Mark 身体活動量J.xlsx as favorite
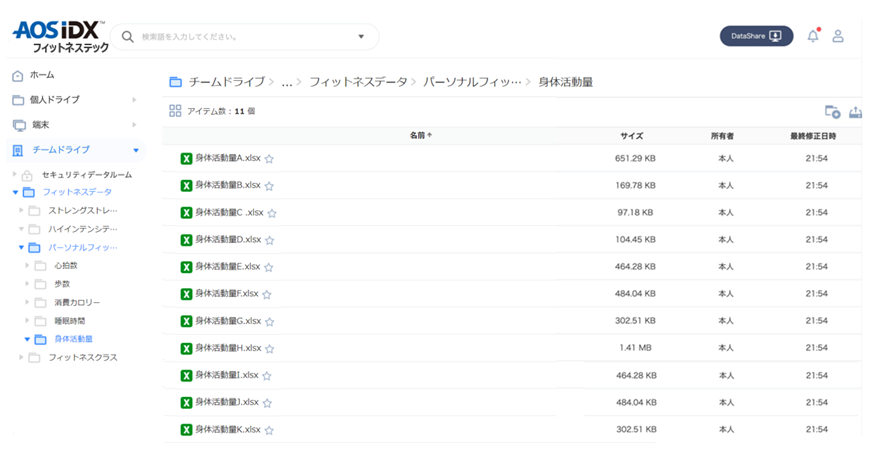871x454 pixels. (x=267, y=403)
